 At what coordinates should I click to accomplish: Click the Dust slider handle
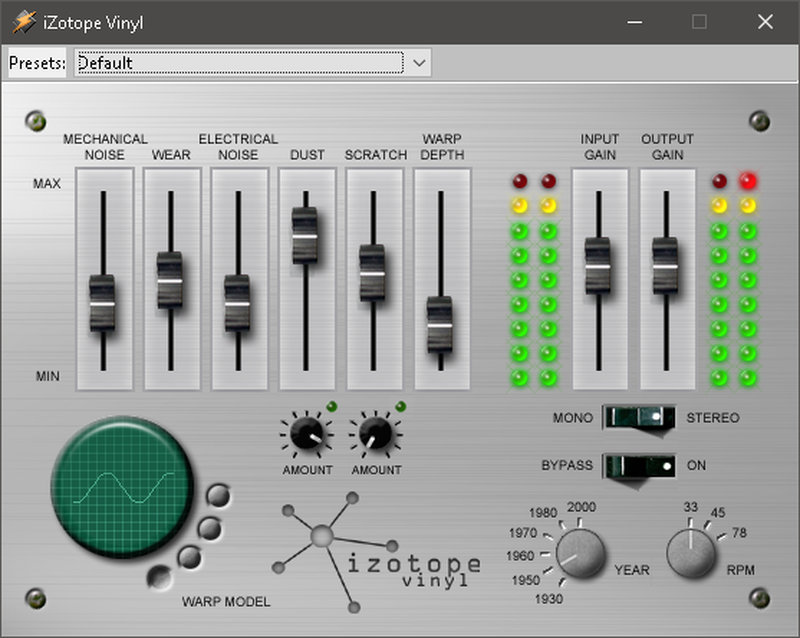(x=305, y=235)
